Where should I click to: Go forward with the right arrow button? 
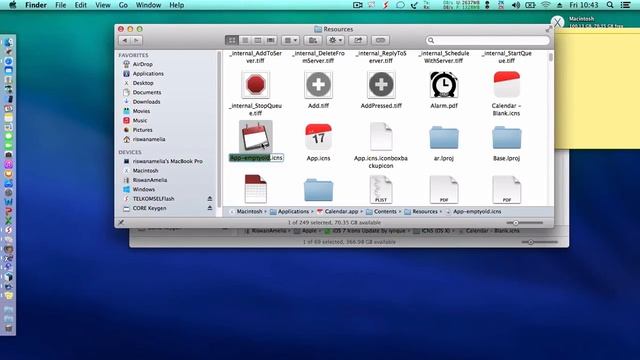(x=137, y=40)
